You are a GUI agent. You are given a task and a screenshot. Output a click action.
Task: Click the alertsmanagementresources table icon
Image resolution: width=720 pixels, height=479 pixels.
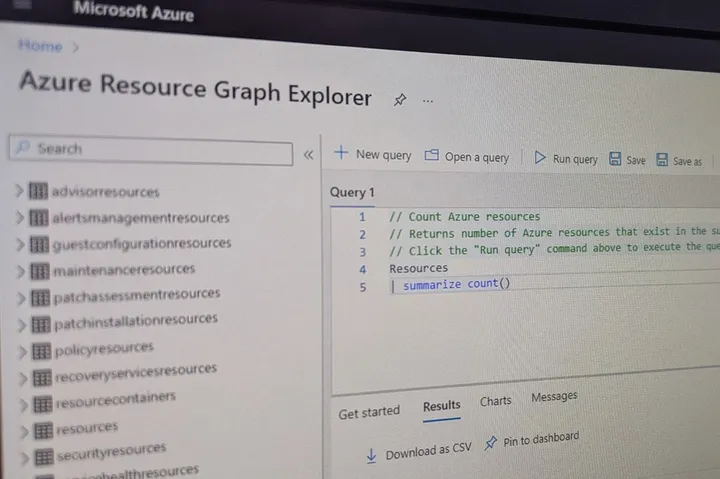tap(39, 218)
